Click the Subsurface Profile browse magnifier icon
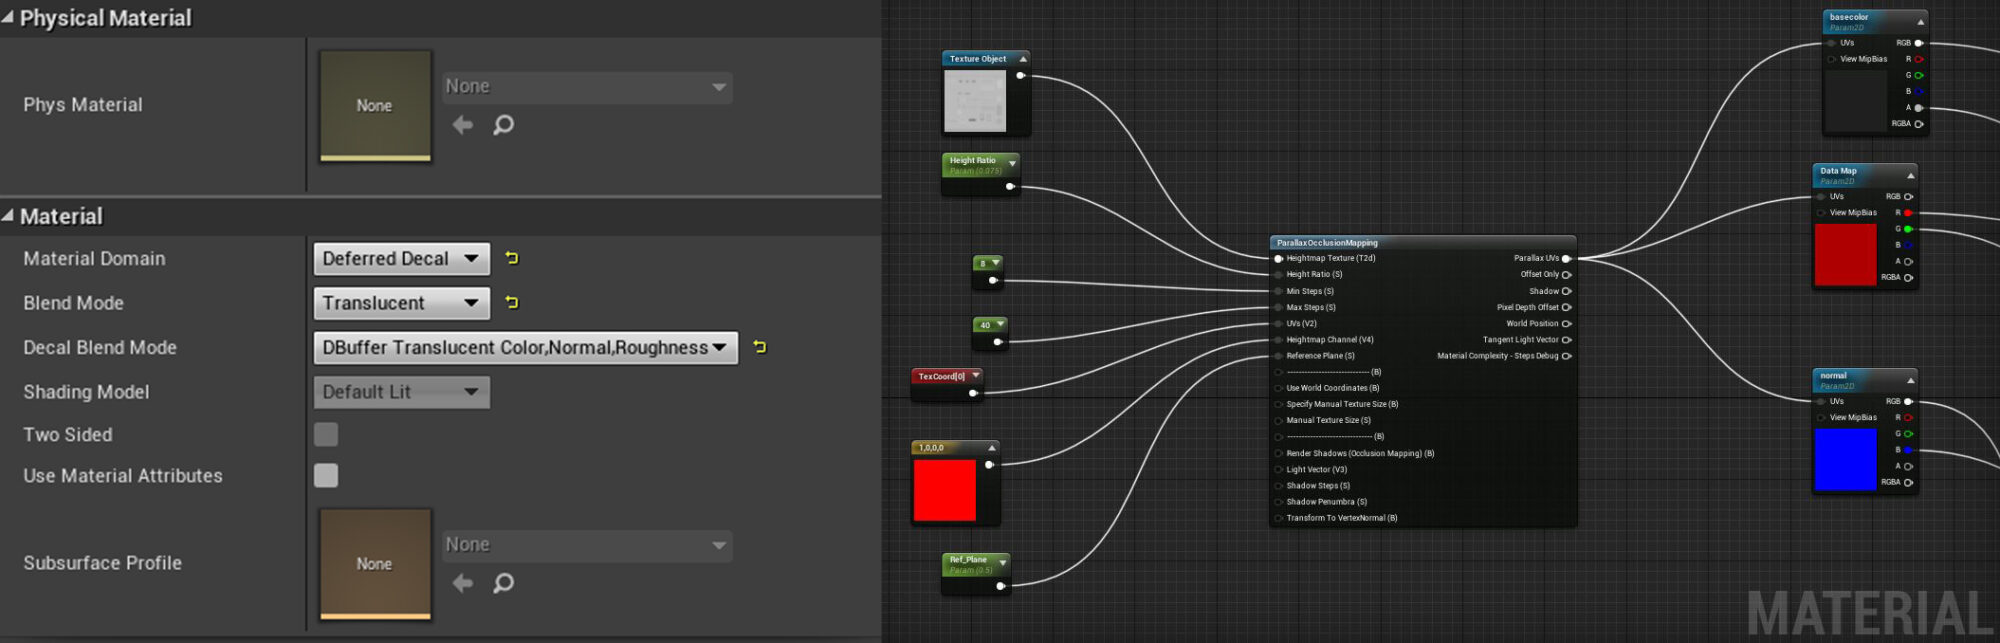 click(504, 583)
